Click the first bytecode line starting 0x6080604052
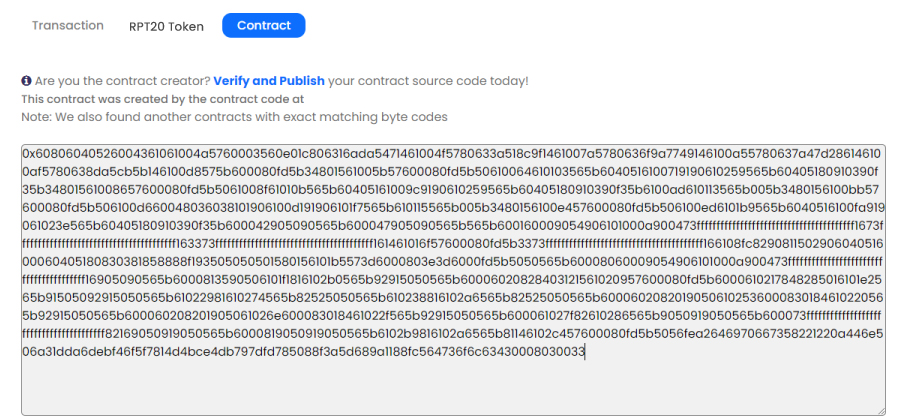This screenshot has width=904, height=420. 451,154
